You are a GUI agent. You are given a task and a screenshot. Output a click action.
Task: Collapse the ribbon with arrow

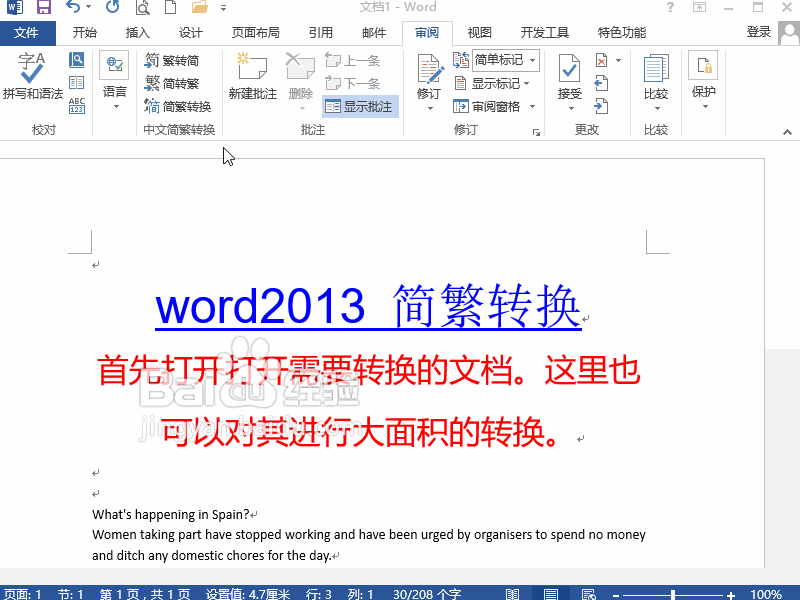(x=787, y=132)
